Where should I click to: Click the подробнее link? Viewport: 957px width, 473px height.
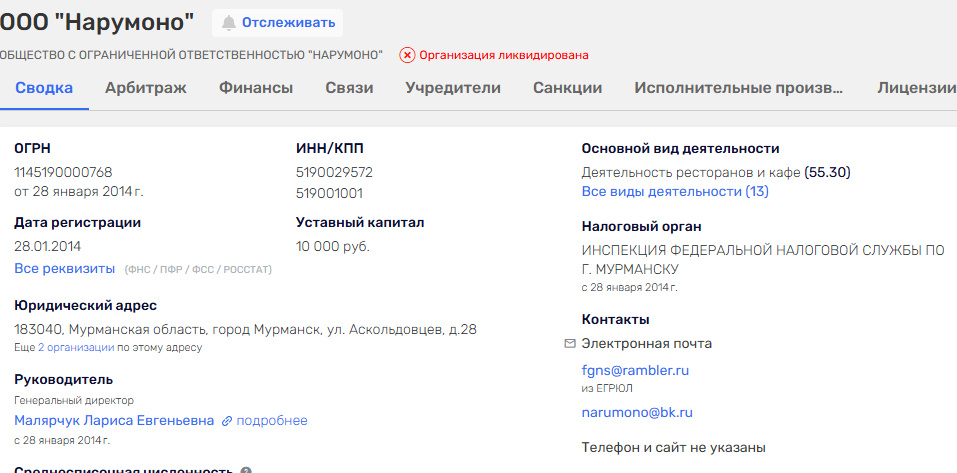click(x=272, y=421)
